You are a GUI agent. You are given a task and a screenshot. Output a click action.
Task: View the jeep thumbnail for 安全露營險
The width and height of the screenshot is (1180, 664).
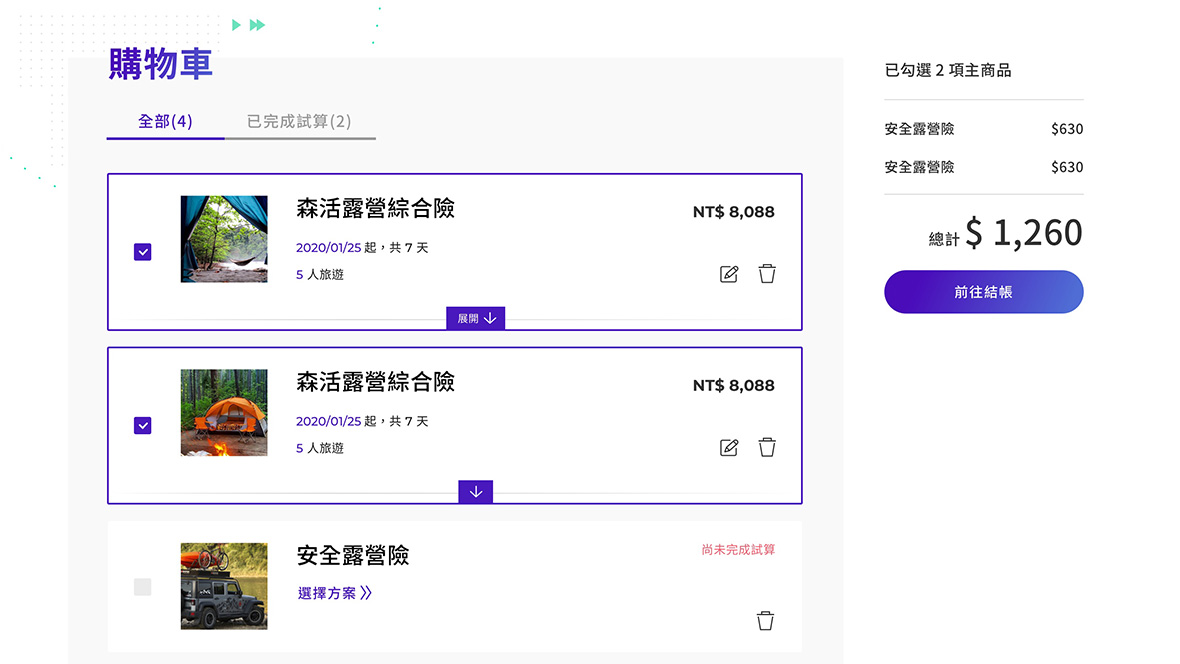224,586
